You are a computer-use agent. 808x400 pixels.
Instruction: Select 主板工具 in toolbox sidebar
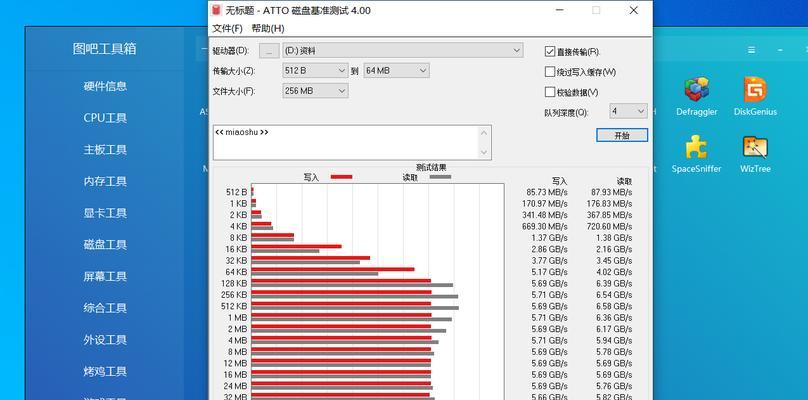point(105,150)
